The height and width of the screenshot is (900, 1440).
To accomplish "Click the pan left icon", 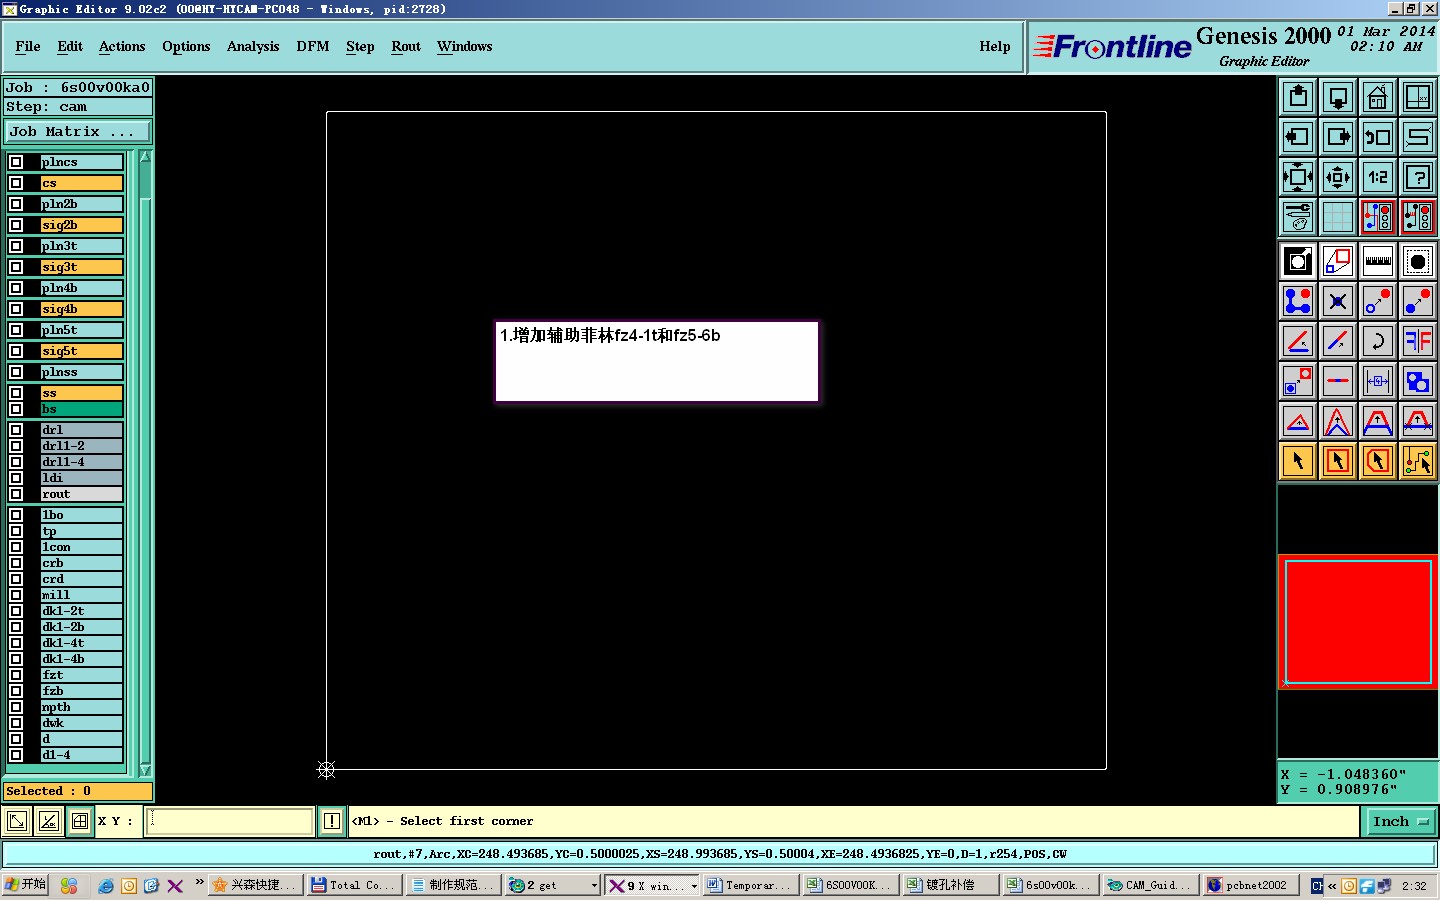I will click(1298, 137).
